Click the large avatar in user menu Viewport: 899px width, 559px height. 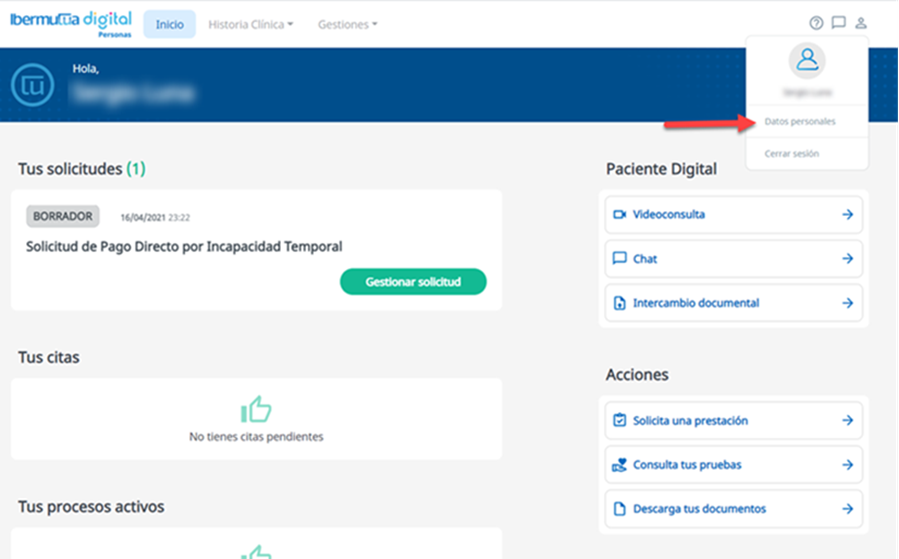807,62
